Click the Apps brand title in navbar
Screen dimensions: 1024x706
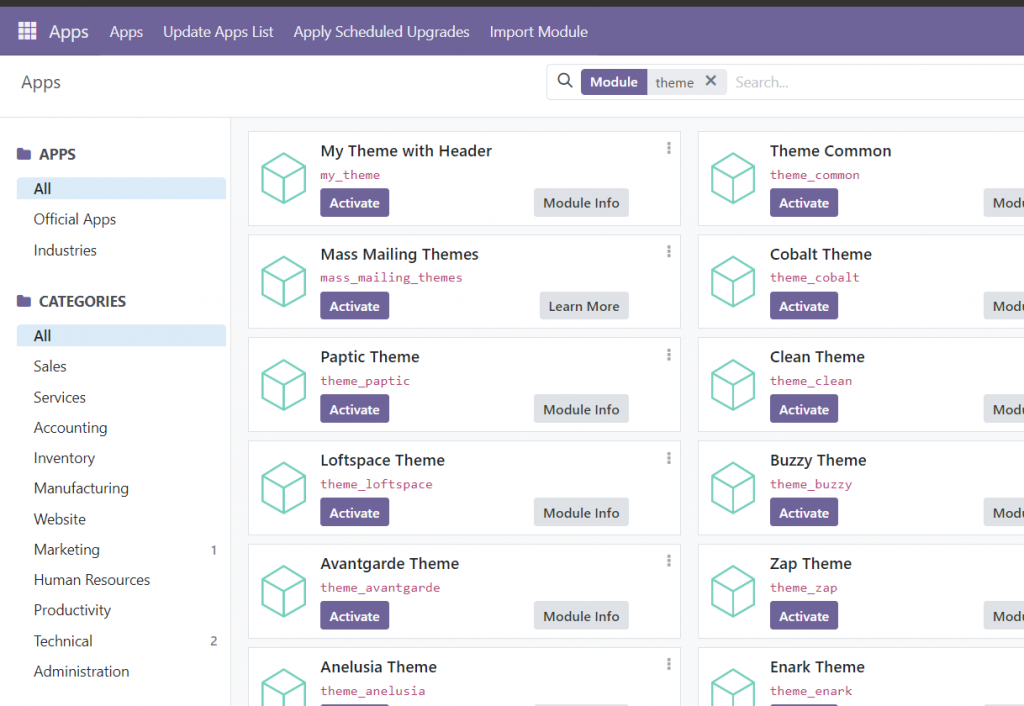(69, 31)
